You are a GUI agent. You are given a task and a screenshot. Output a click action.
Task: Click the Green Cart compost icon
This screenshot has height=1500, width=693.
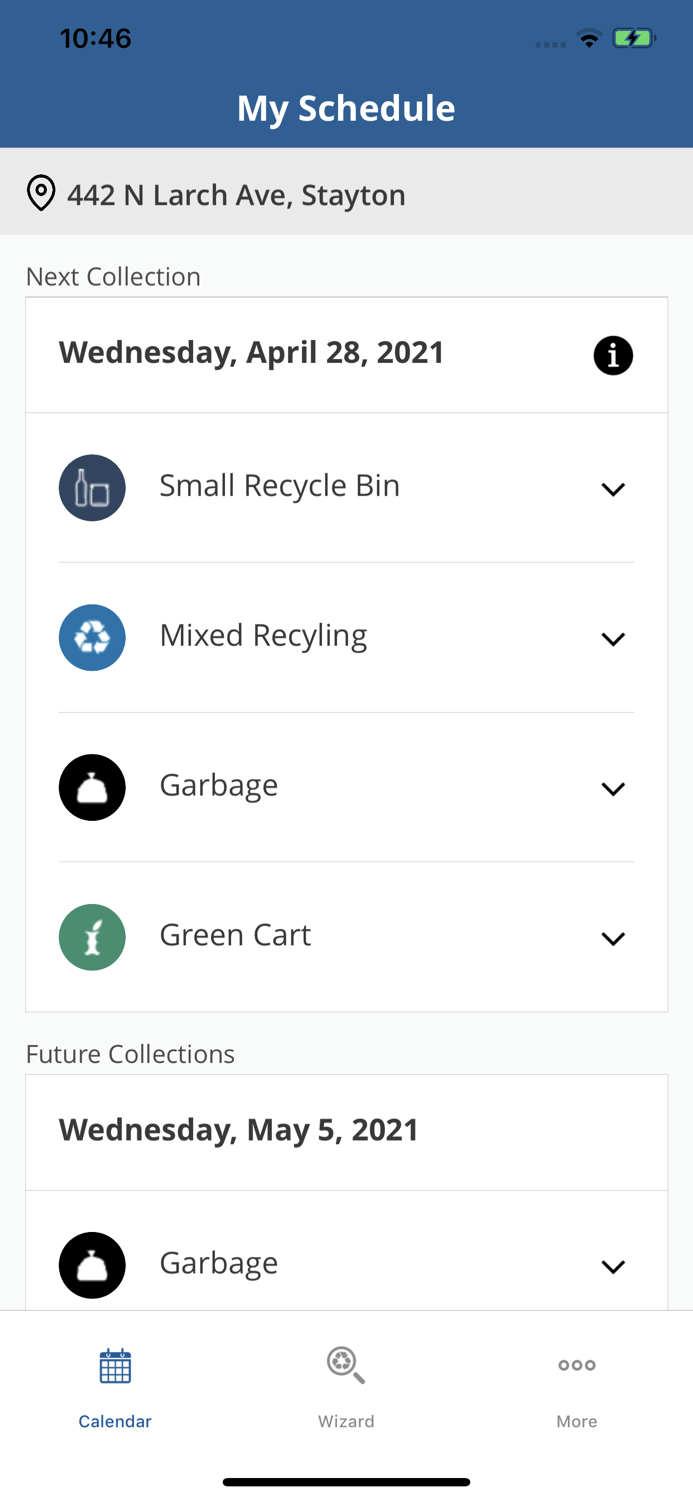coord(92,936)
